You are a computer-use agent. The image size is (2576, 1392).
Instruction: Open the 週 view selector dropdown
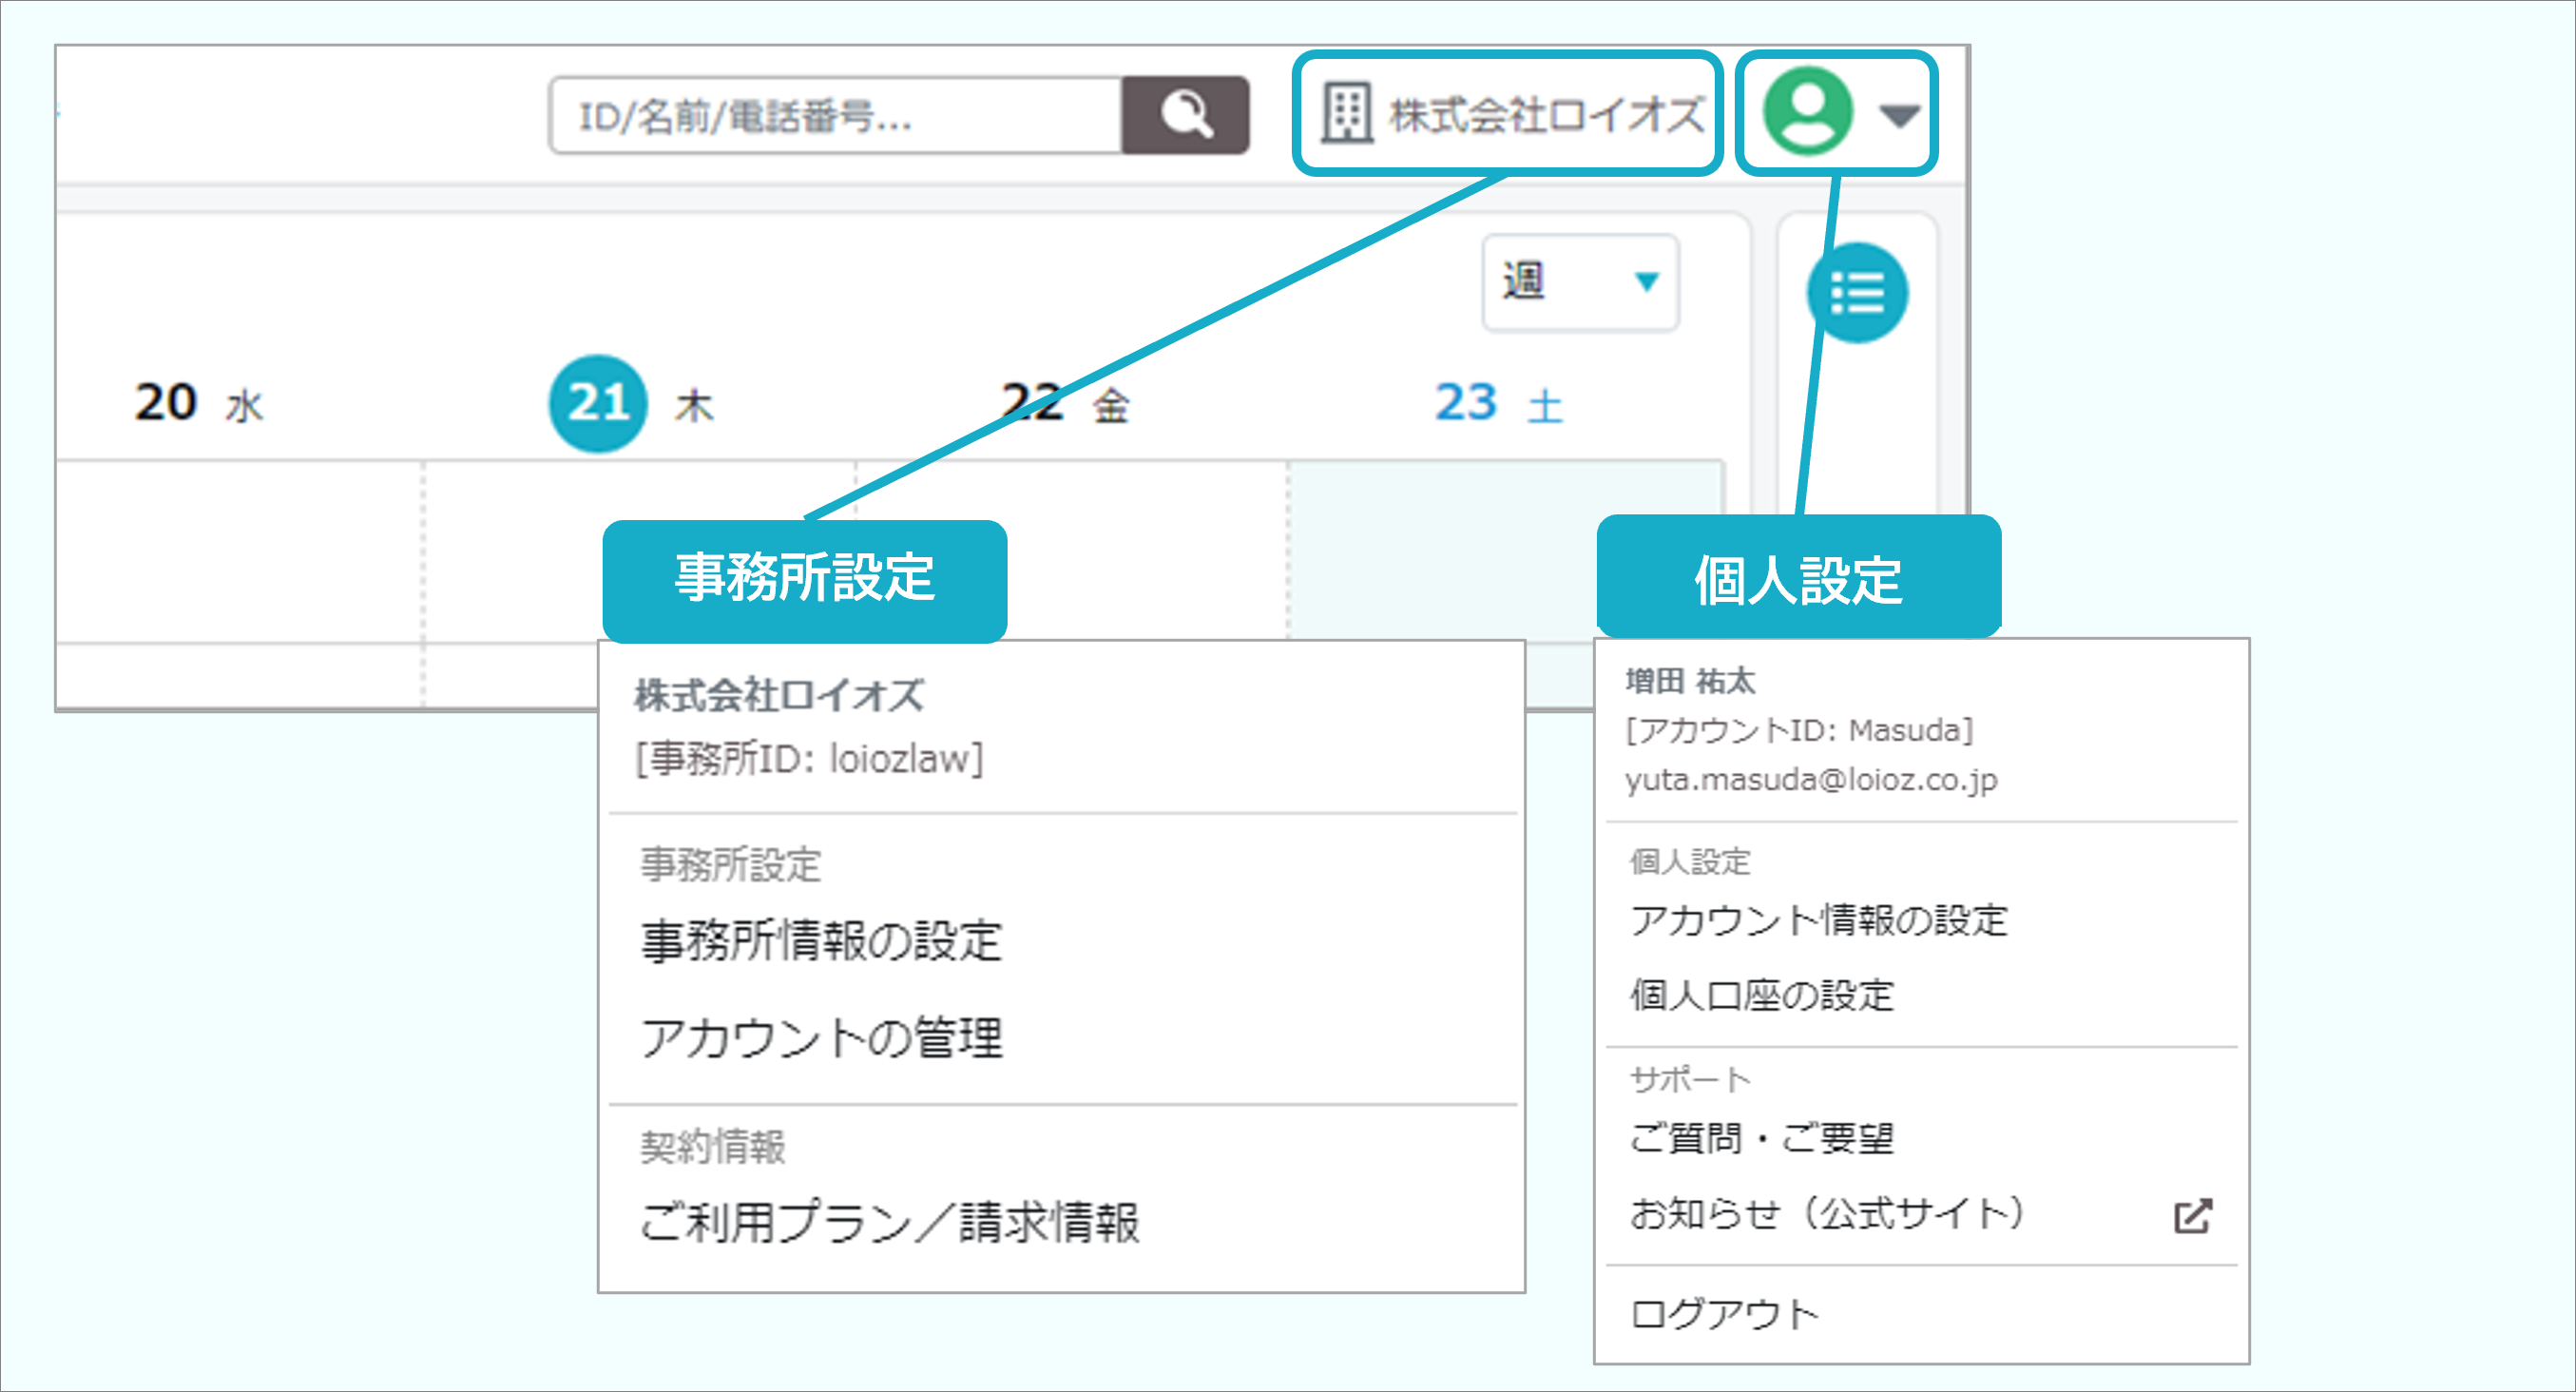[x=1580, y=282]
